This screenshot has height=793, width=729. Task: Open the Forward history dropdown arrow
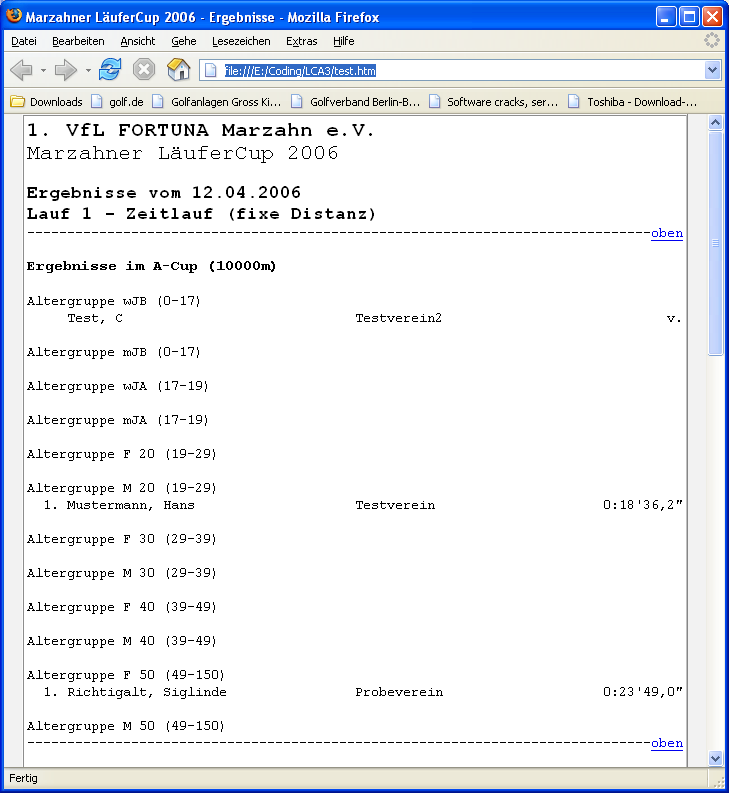(x=88, y=70)
